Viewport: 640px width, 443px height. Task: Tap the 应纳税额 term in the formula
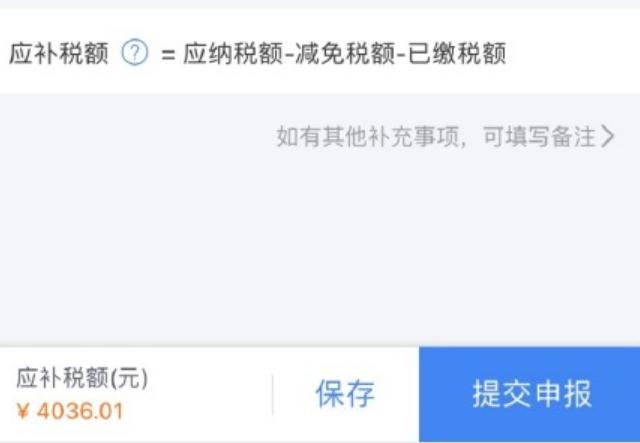pos(233,53)
